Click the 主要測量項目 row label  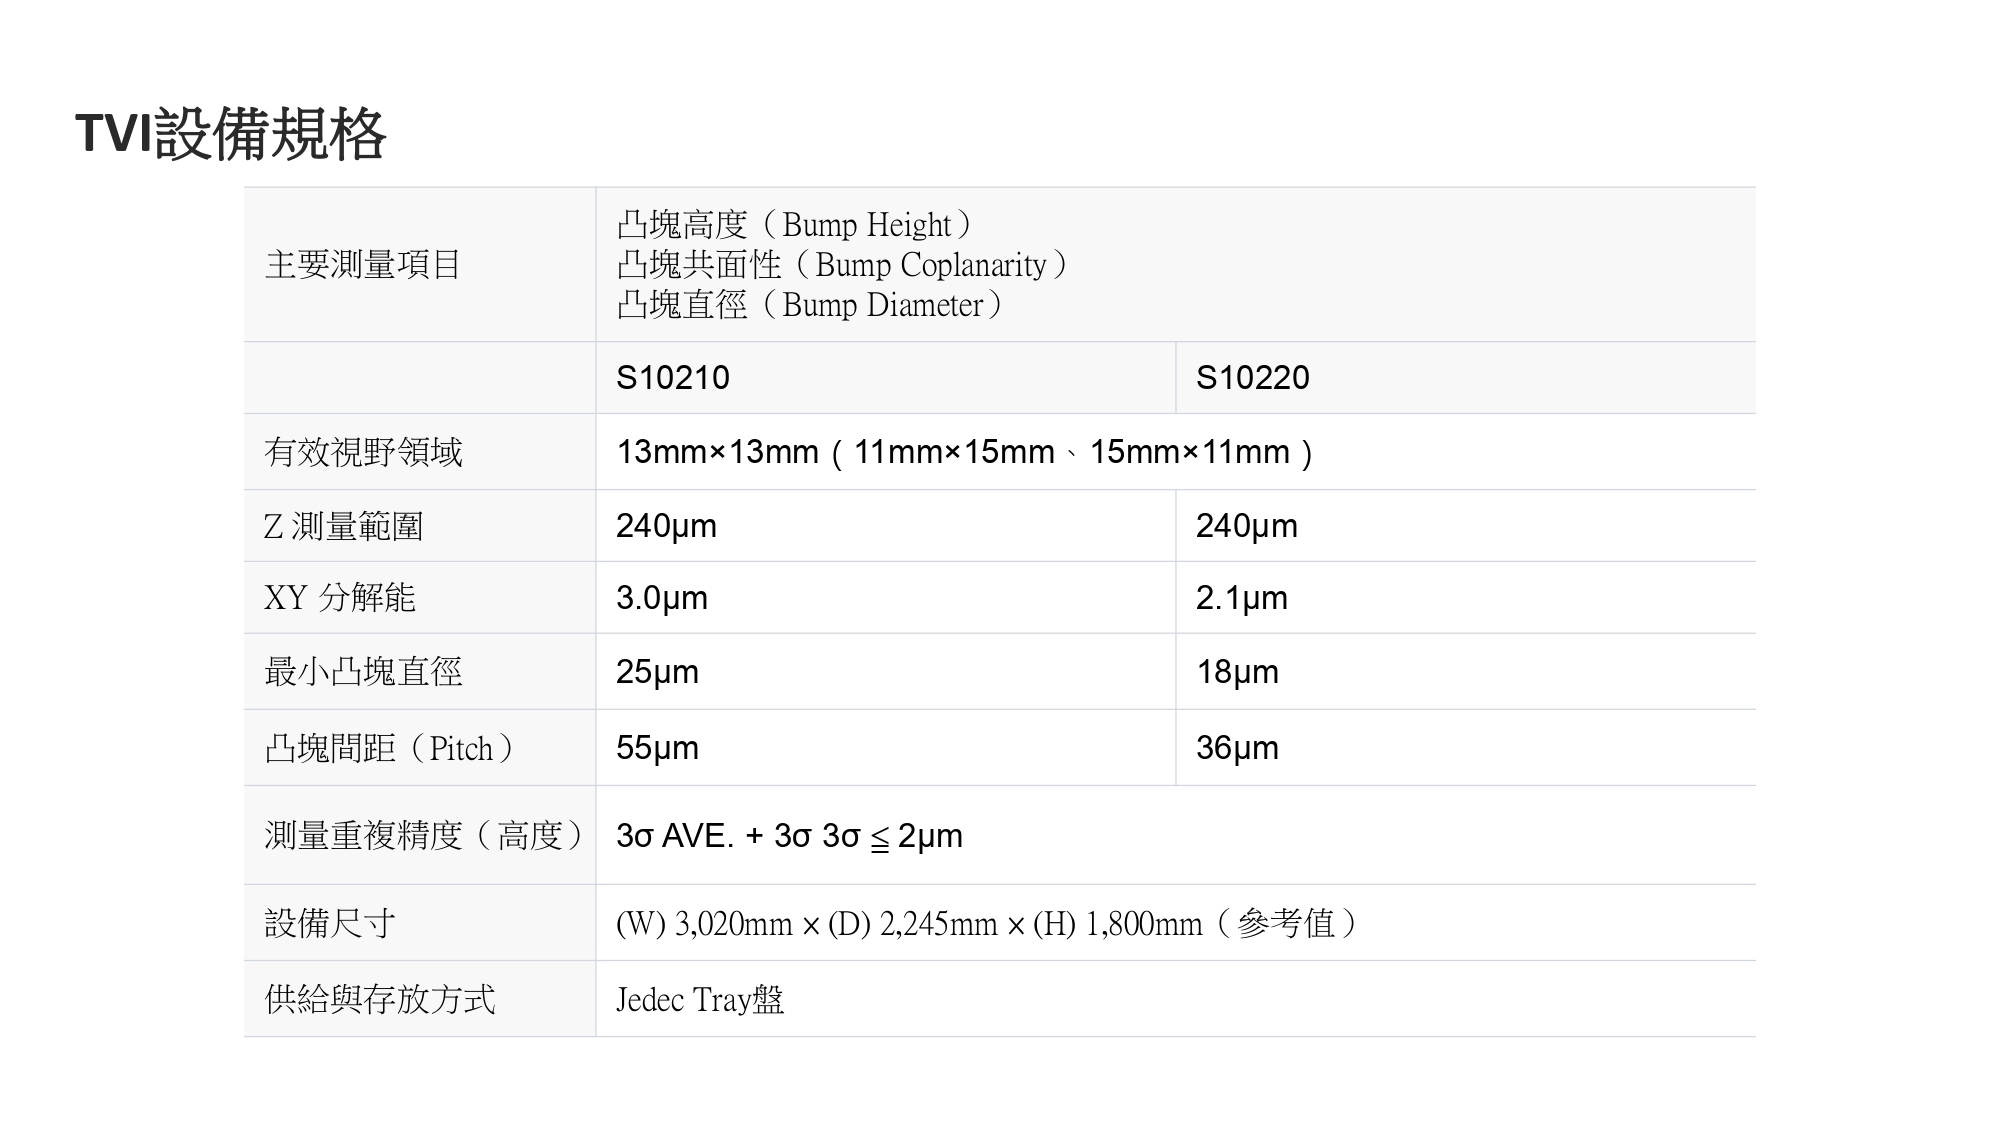coord(362,265)
